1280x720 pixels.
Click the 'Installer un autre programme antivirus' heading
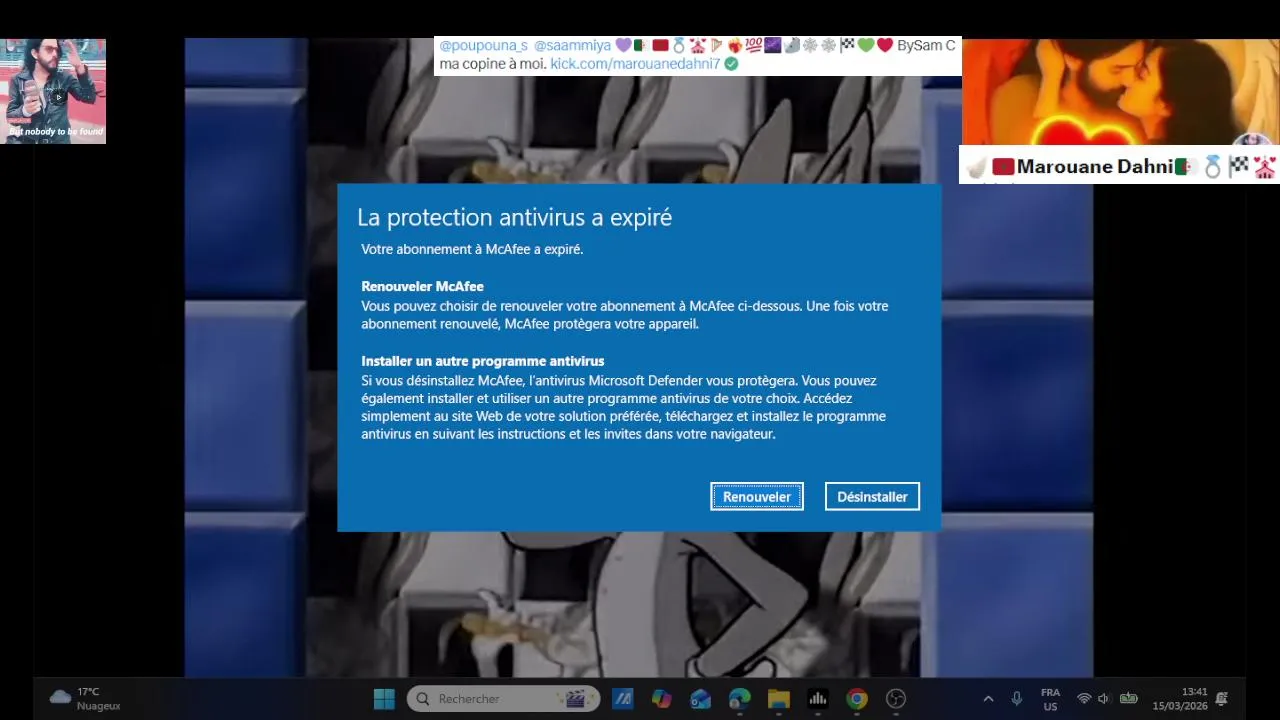[483, 361]
